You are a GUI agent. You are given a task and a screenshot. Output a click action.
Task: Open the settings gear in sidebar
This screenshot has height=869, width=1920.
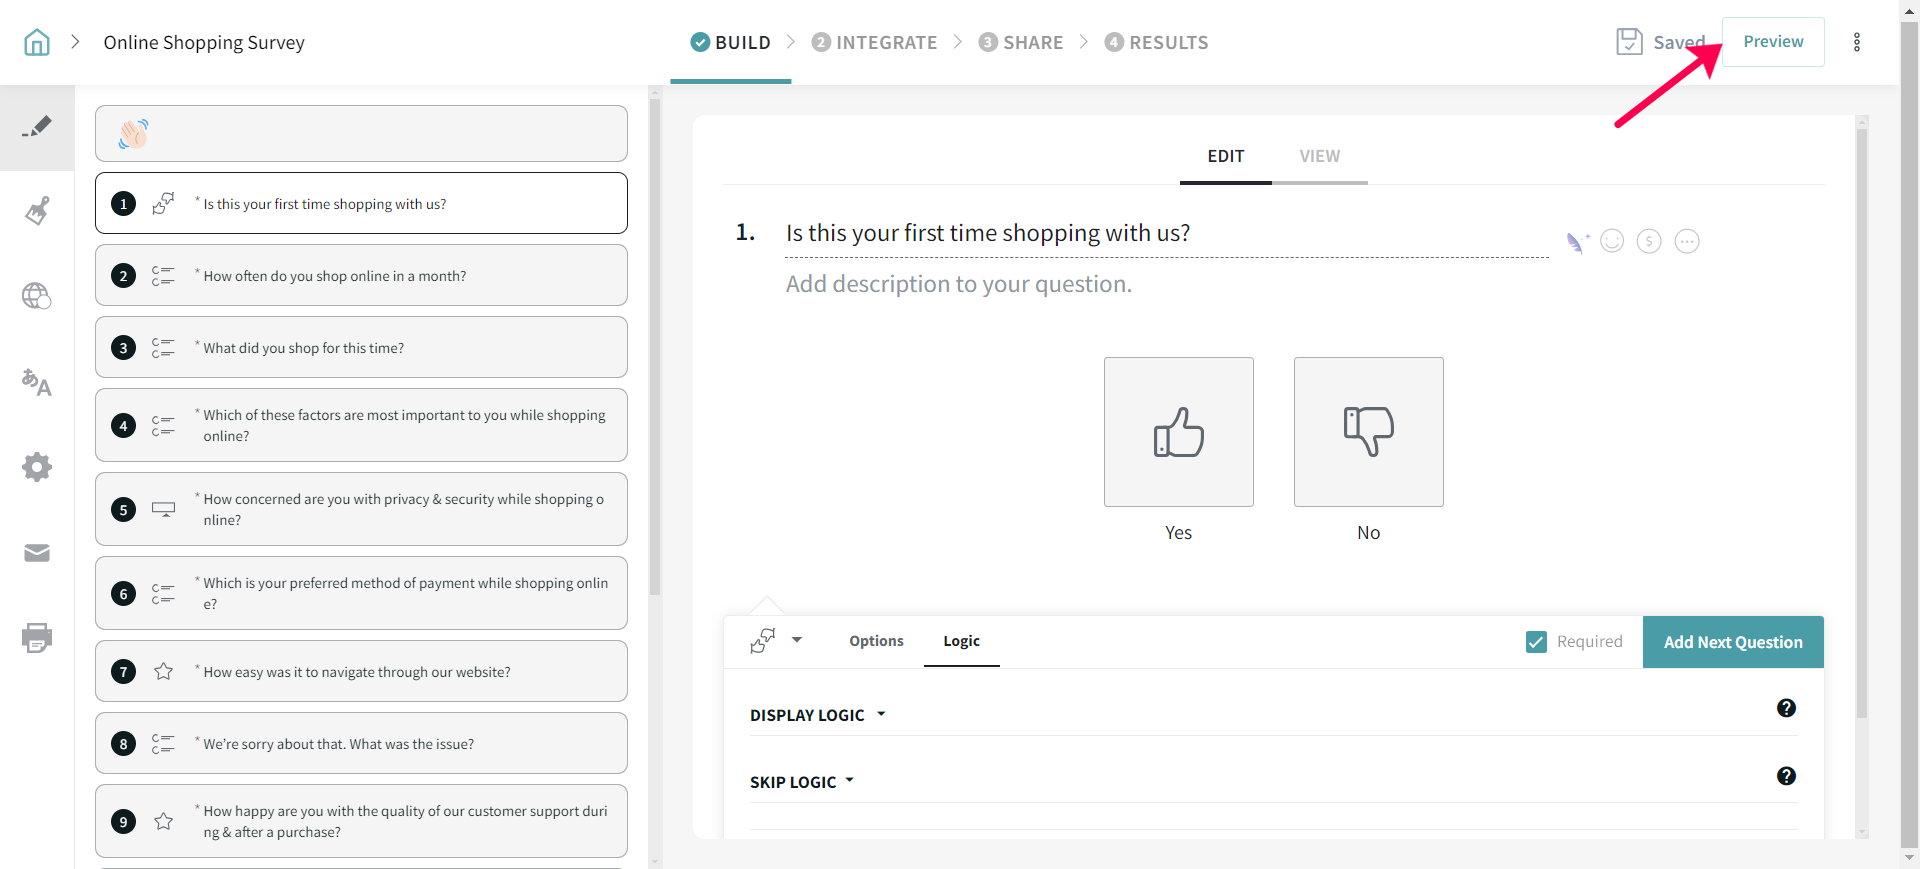37,467
